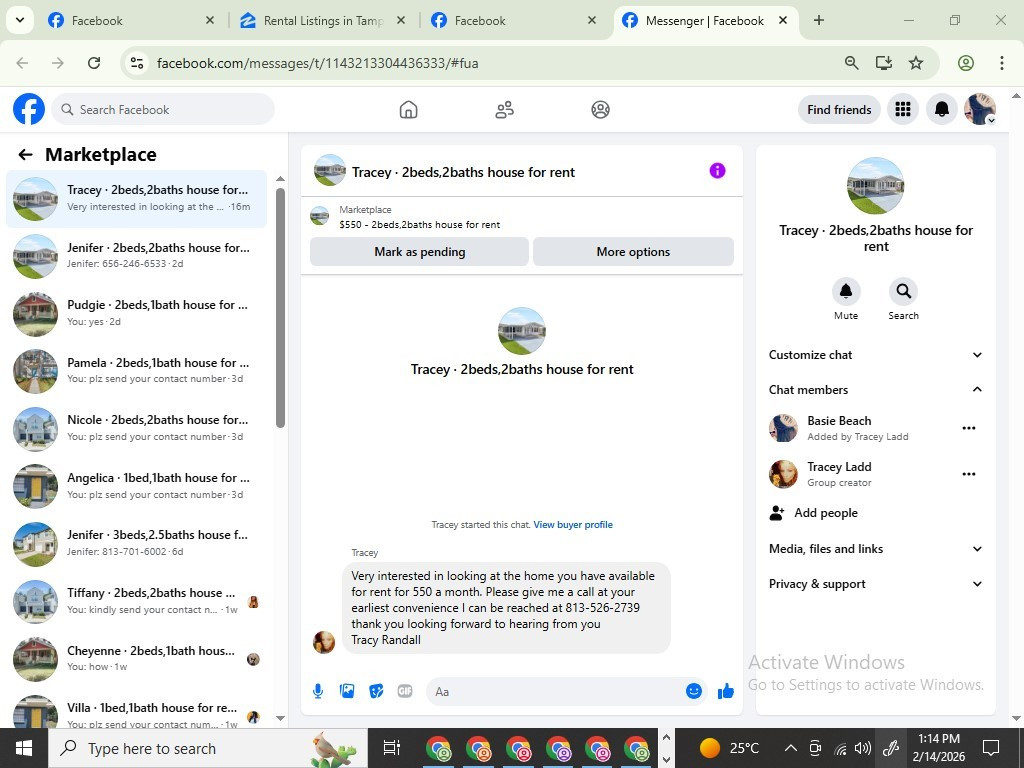Open the Pudgie 2beds,1bath conversation
Viewport: 1024px width, 768px height.
coord(136,313)
